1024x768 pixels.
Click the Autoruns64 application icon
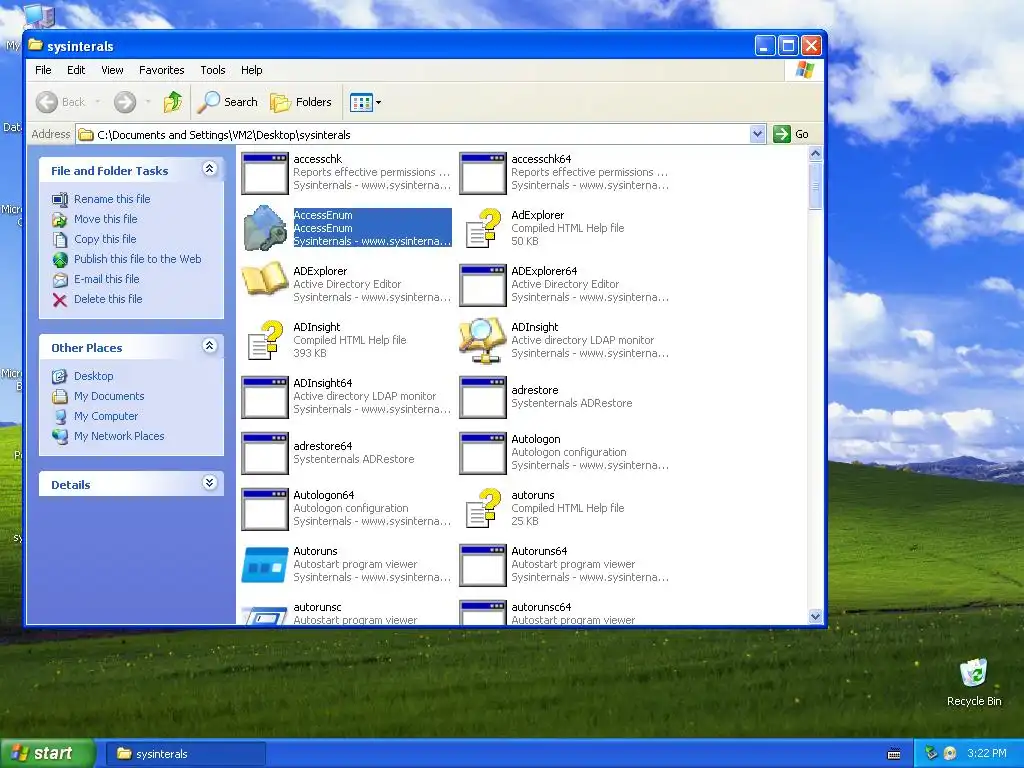[483, 566]
